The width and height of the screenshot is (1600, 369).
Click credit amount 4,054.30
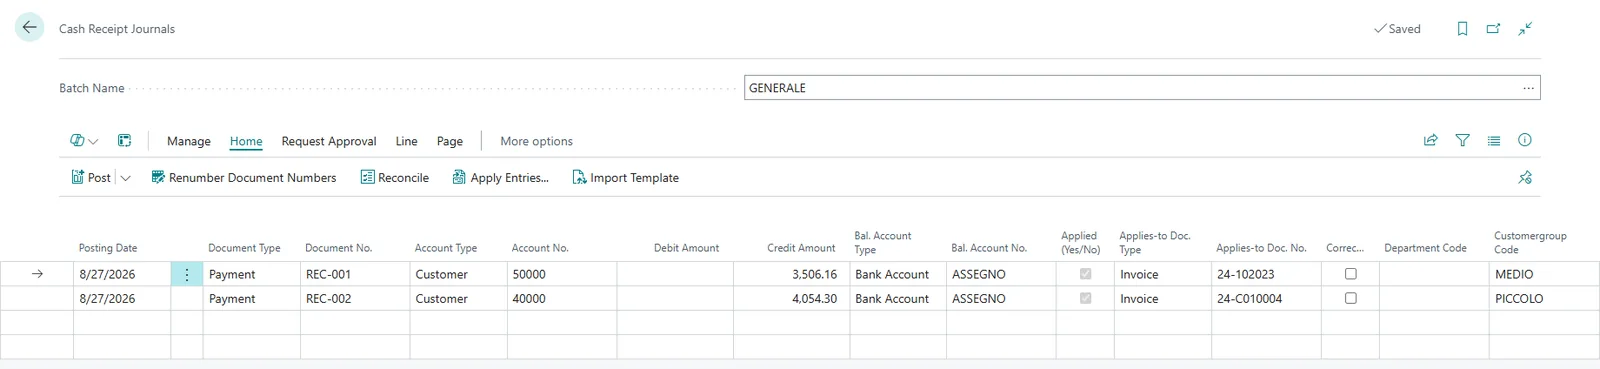[x=792, y=298]
